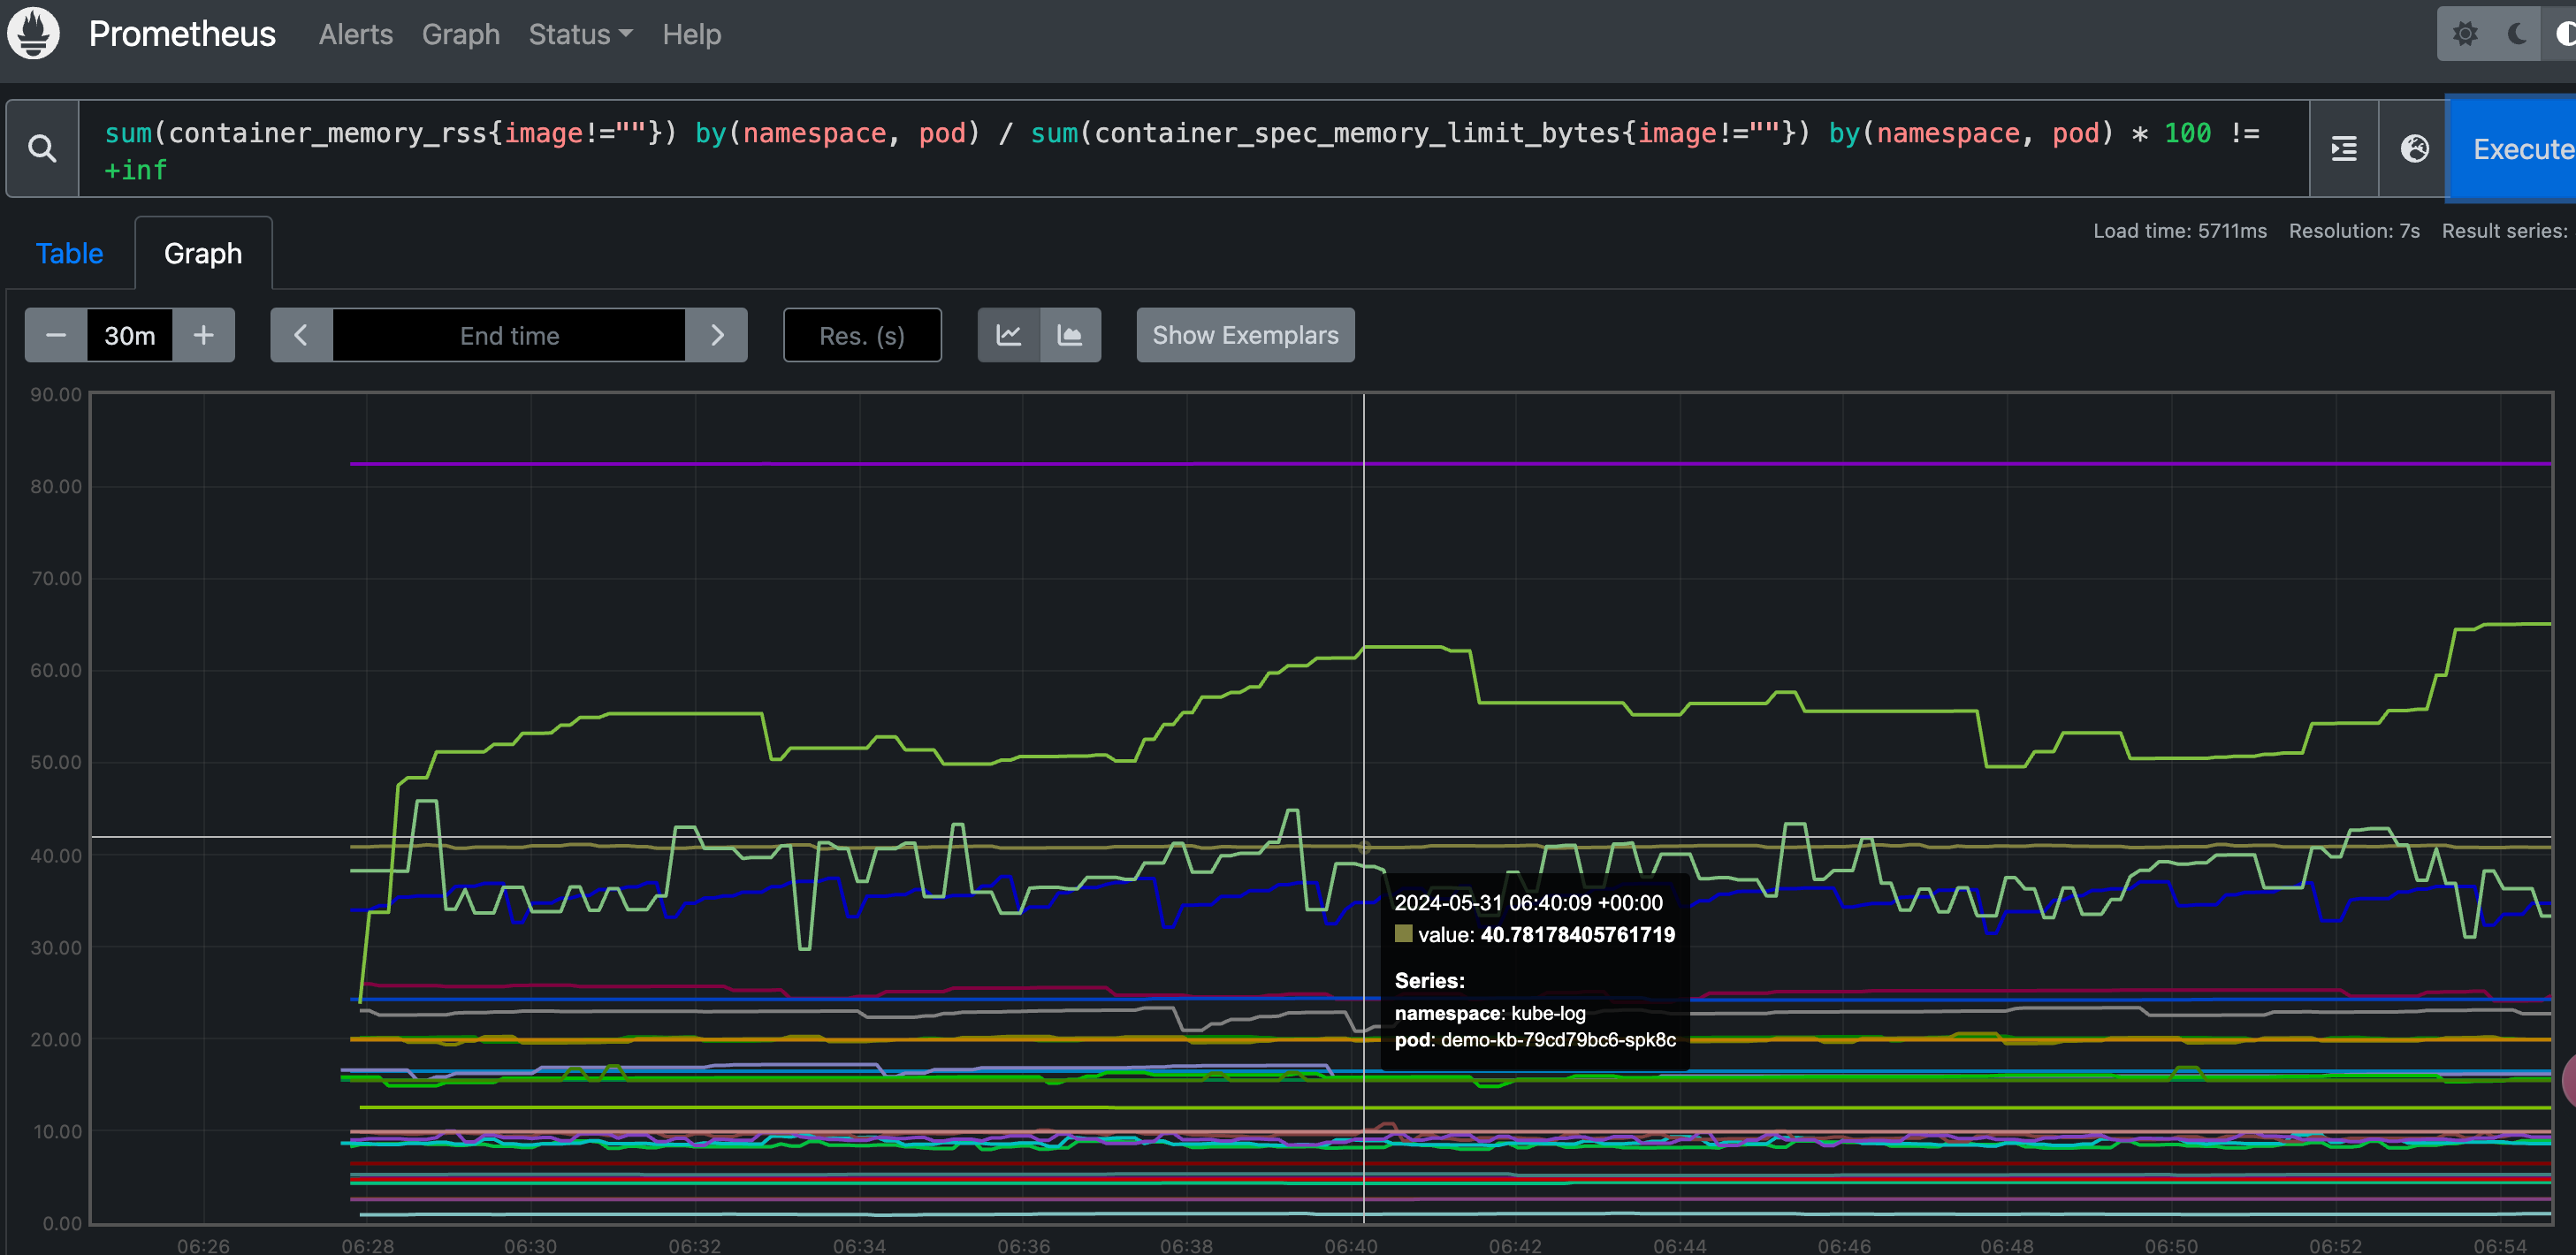Viewport: 2576px width, 1255px height.
Task: Click the query search magnifier icon
Action: (x=42, y=149)
